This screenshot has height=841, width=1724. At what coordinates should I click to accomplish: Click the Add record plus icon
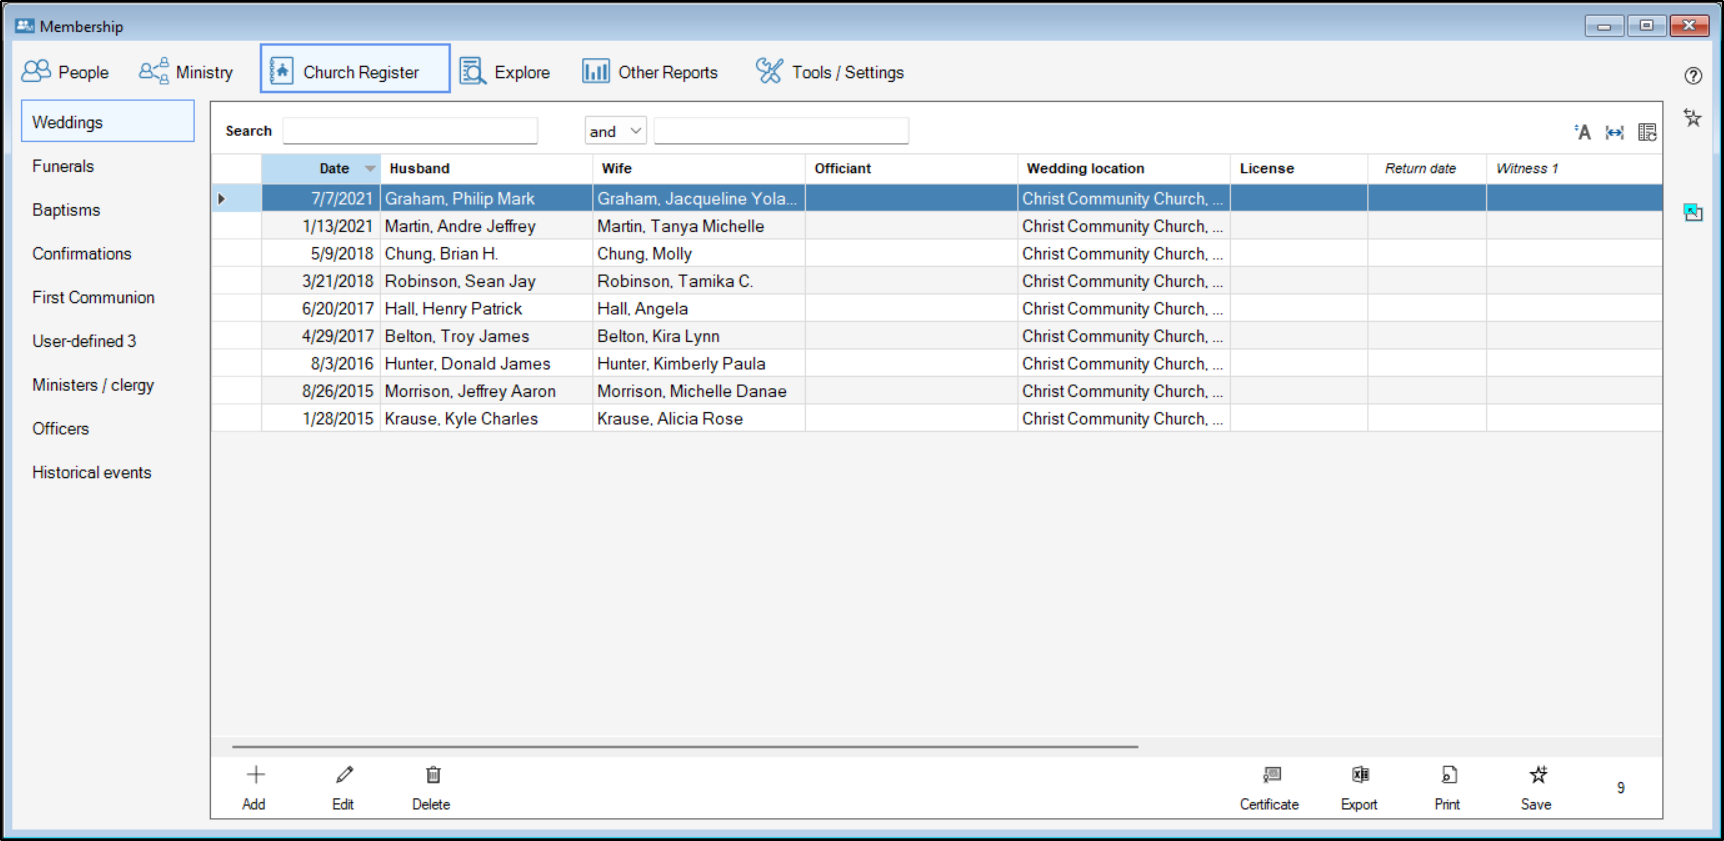click(x=255, y=775)
